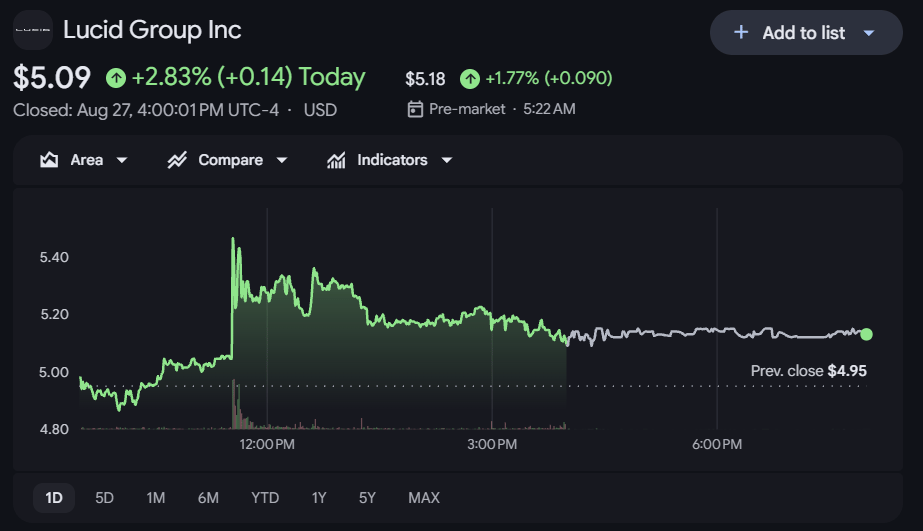
Task: Click the Indicators chart icon
Action: click(336, 160)
